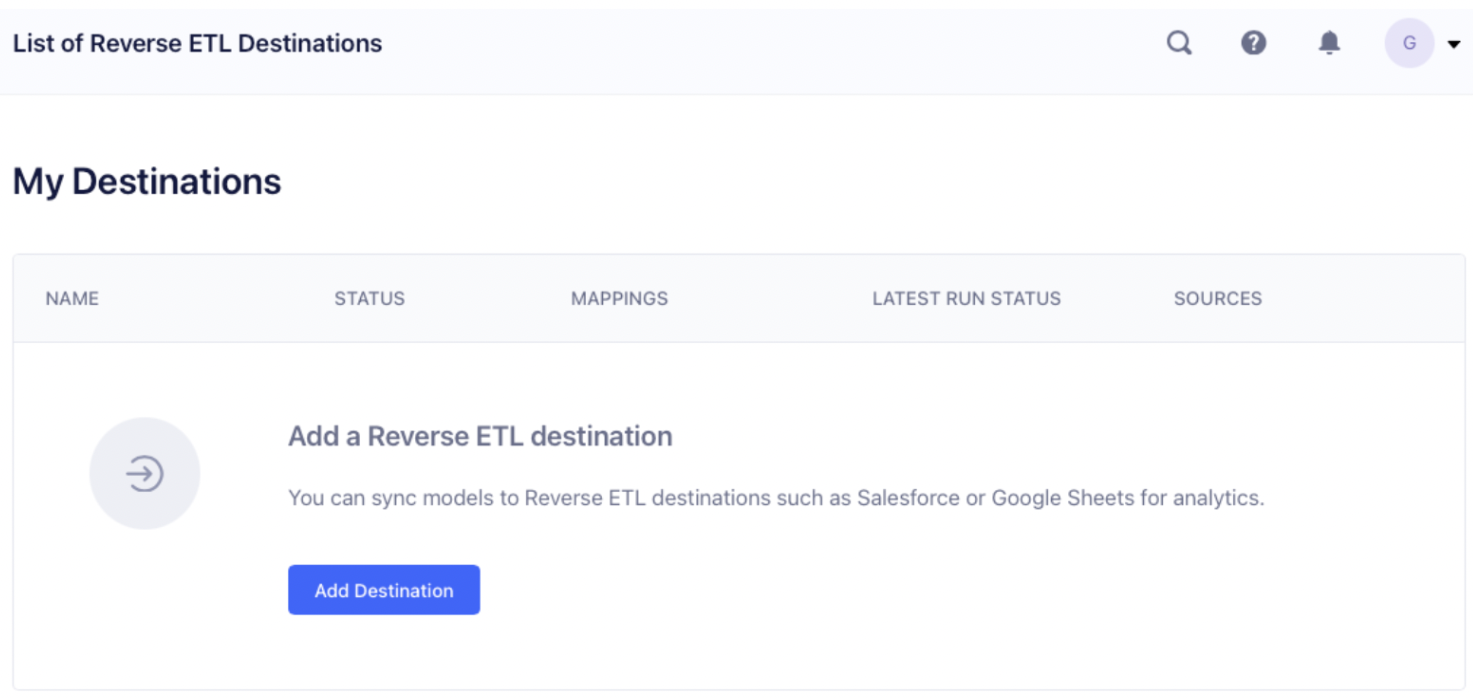Click the user avatar labeled G
The height and width of the screenshot is (698, 1473).
(x=1408, y=43)
